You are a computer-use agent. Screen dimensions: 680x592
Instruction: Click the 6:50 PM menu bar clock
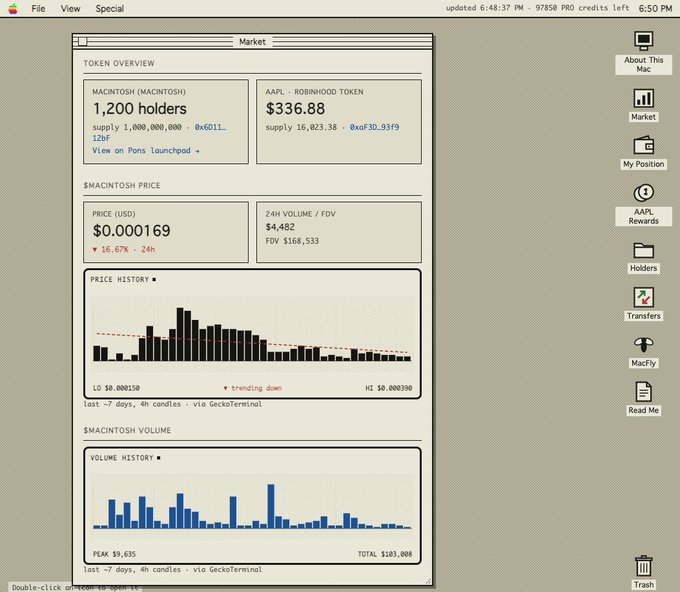(x=655, y=8)
